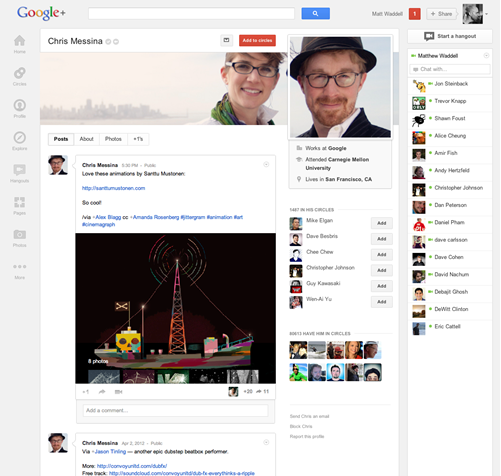Chat with Shawn Foust

[x=450, y=121]
